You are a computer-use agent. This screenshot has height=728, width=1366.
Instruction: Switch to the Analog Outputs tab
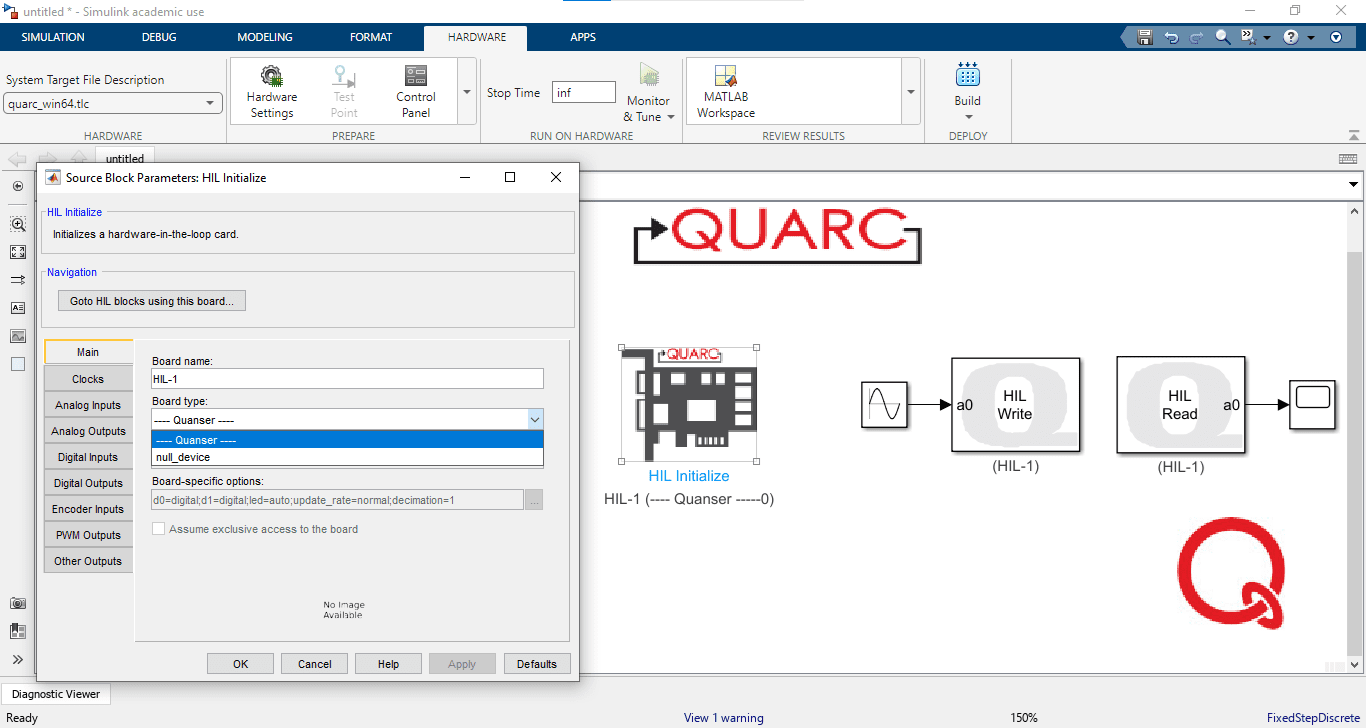(88, 431)
